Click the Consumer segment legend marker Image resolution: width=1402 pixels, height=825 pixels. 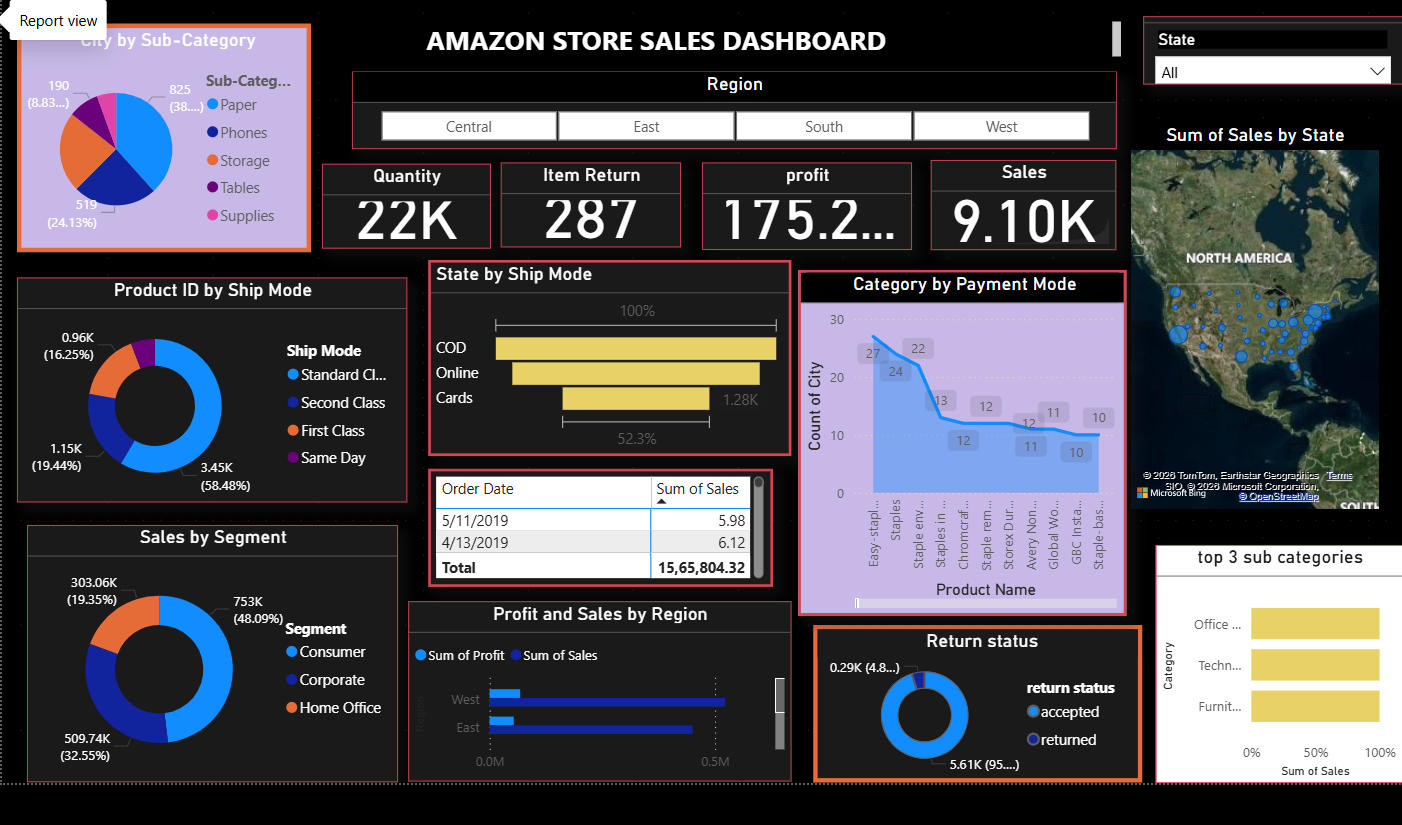pos(292,652)
